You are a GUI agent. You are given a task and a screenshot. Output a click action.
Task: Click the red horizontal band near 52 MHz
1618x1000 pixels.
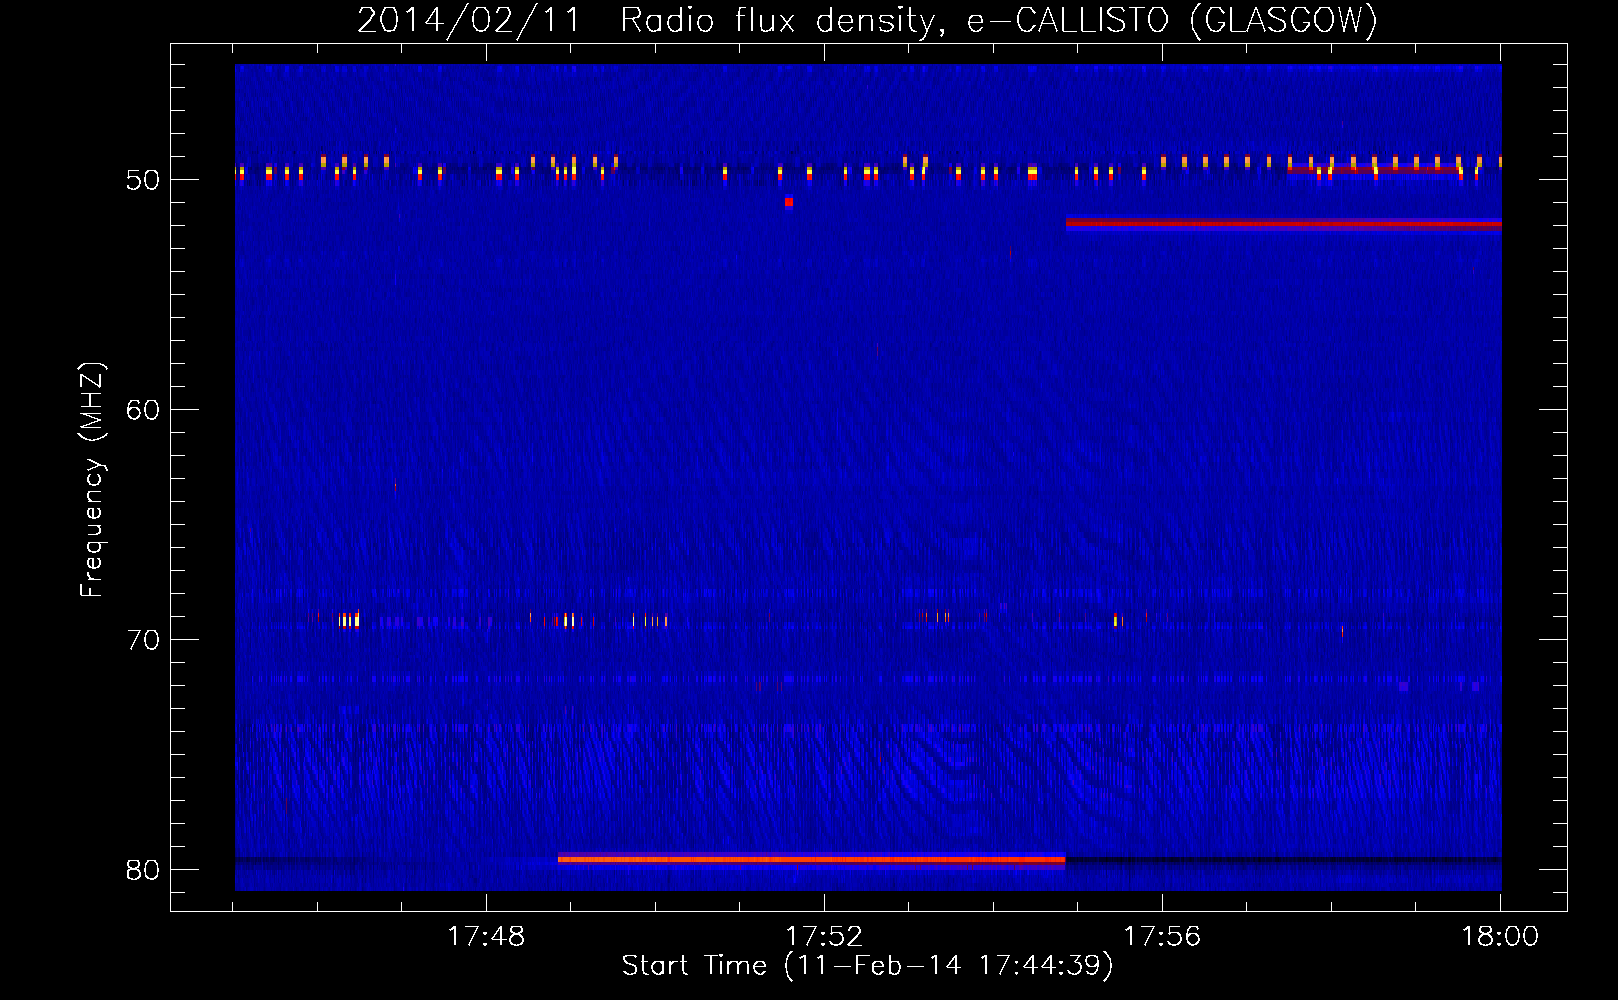click(x=1284, y=223)
